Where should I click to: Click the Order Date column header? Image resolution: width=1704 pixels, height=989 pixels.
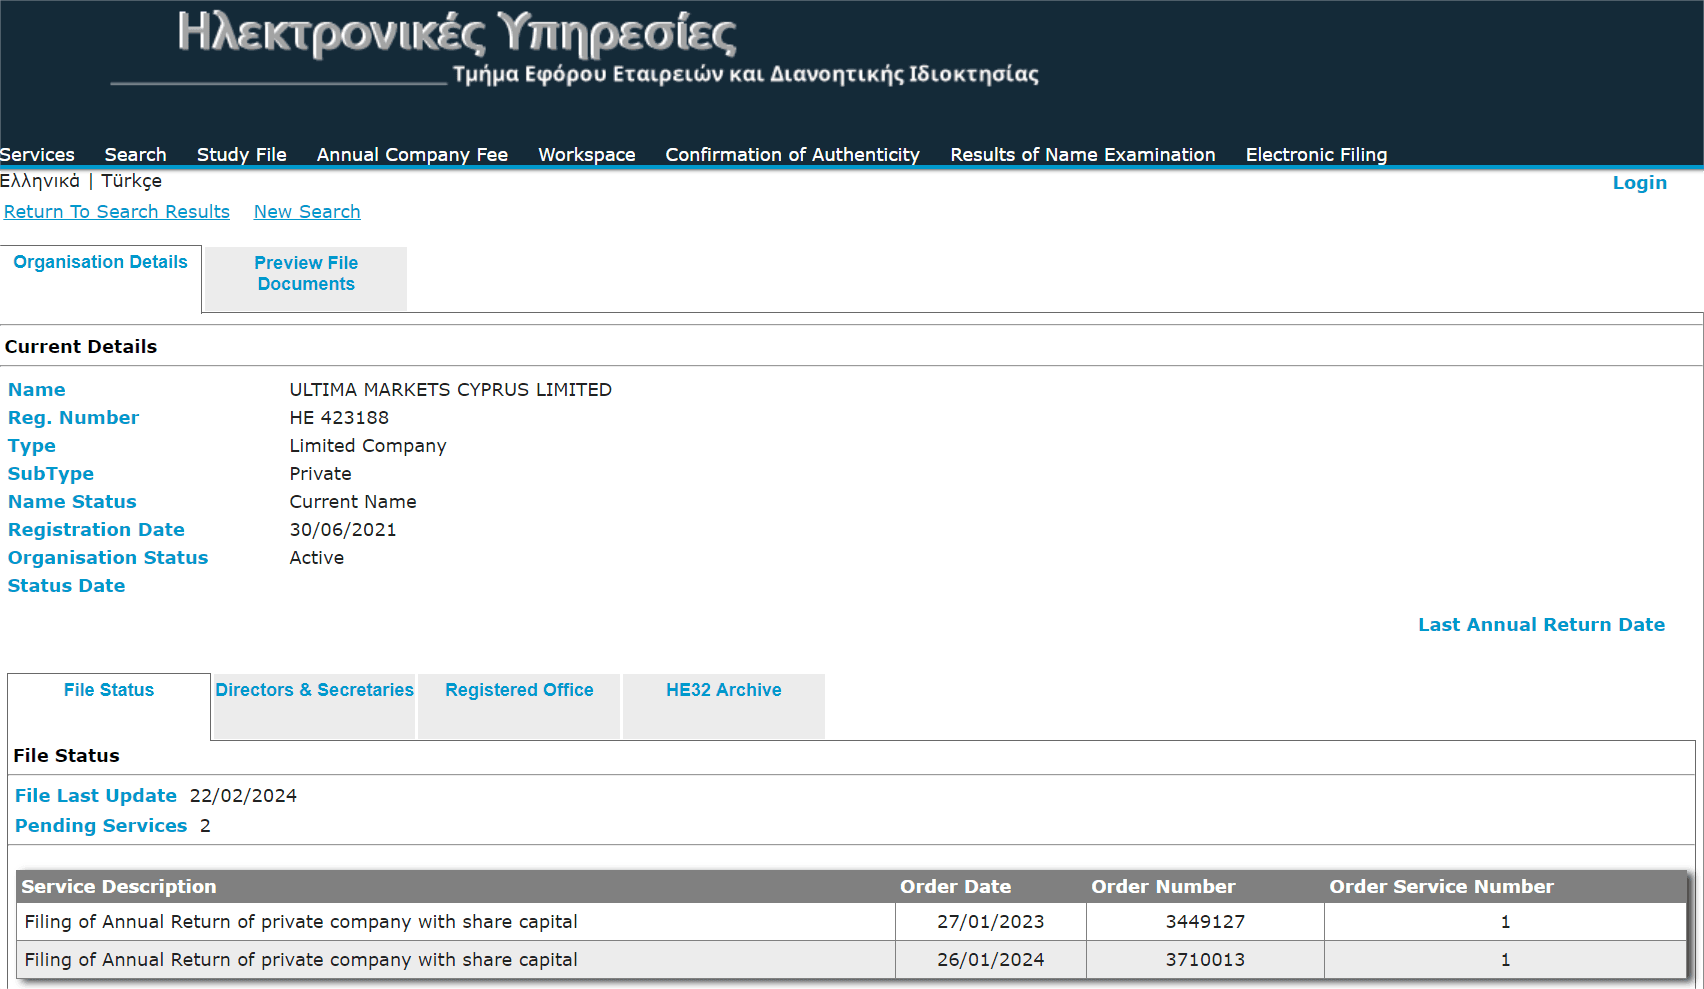point(955,887)
